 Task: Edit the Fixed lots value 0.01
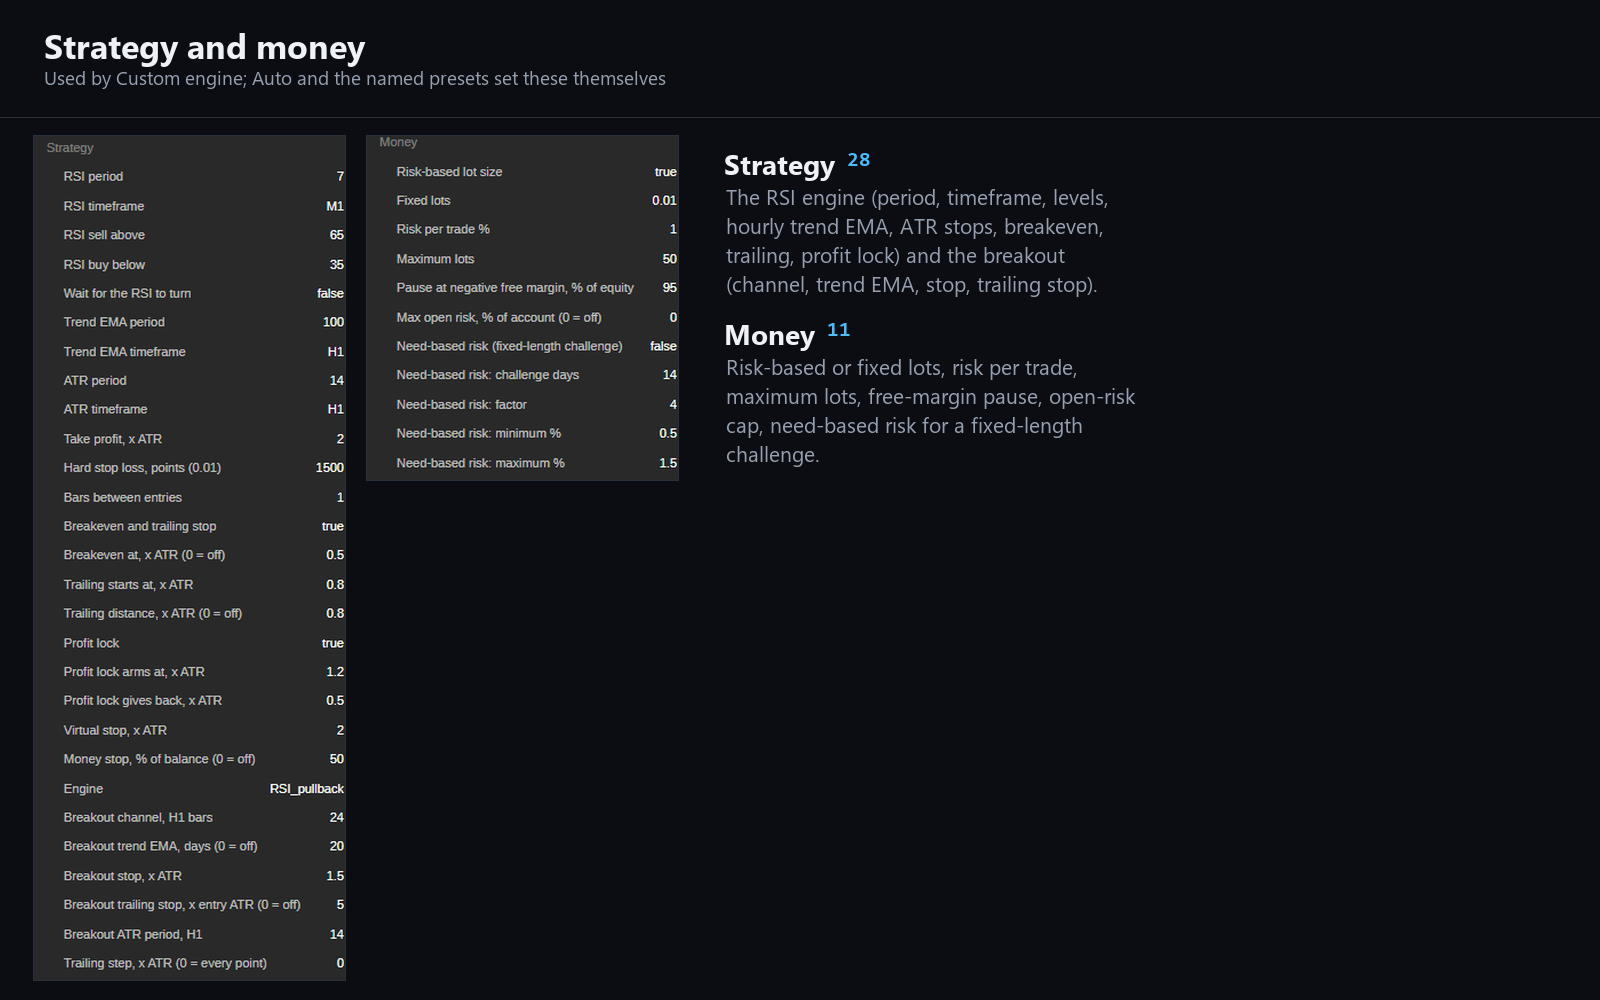[664, 201]
